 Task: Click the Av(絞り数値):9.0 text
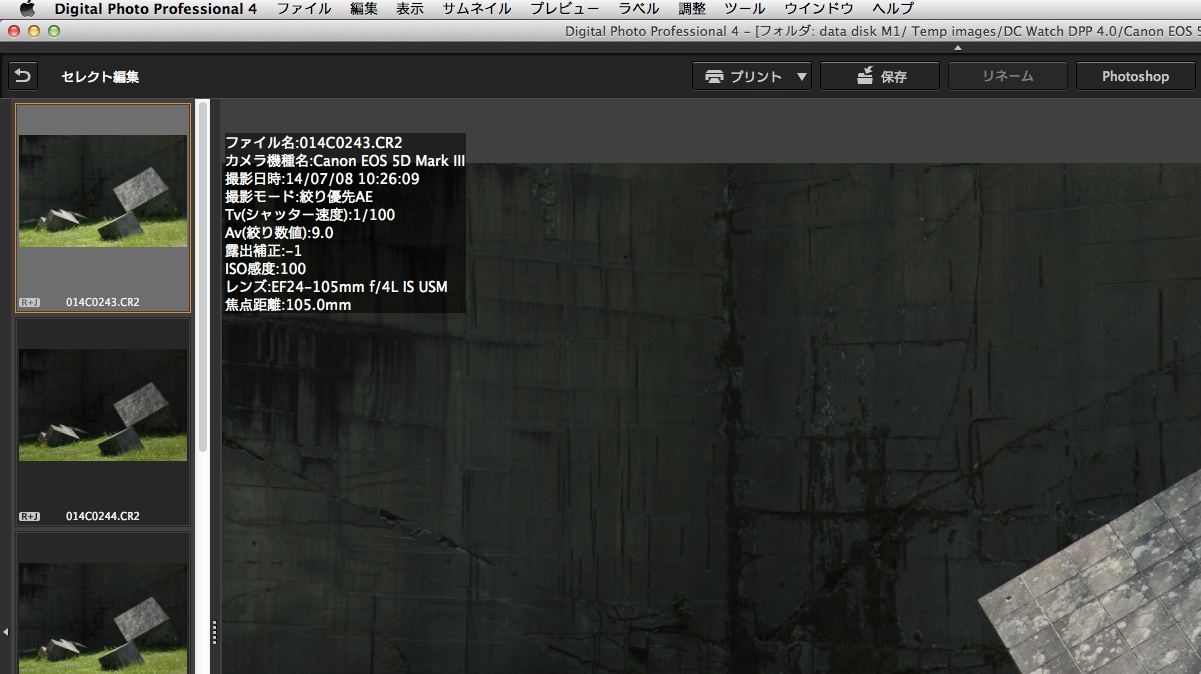coord(279,233)
